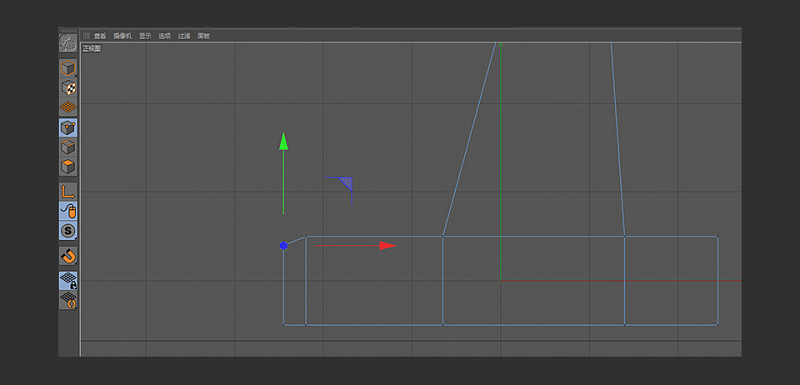The width and height of the screenshot is (800, 385).
Task: Click the Make Editable icon at the top of the left toolbar
Action: (x=68, y=43)
